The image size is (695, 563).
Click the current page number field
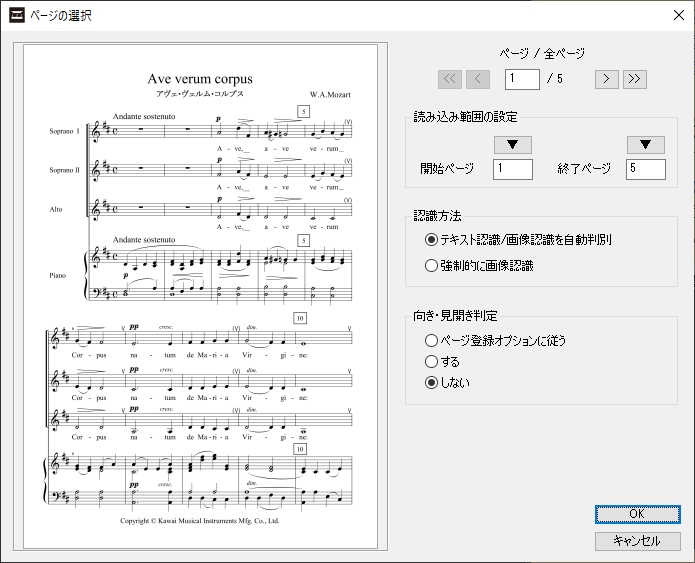[x=522, y=79]
